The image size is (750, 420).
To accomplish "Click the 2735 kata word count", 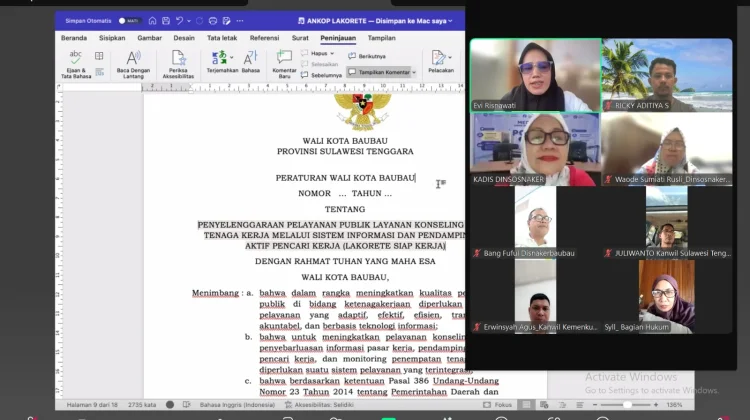I will (x=142, y=405).
